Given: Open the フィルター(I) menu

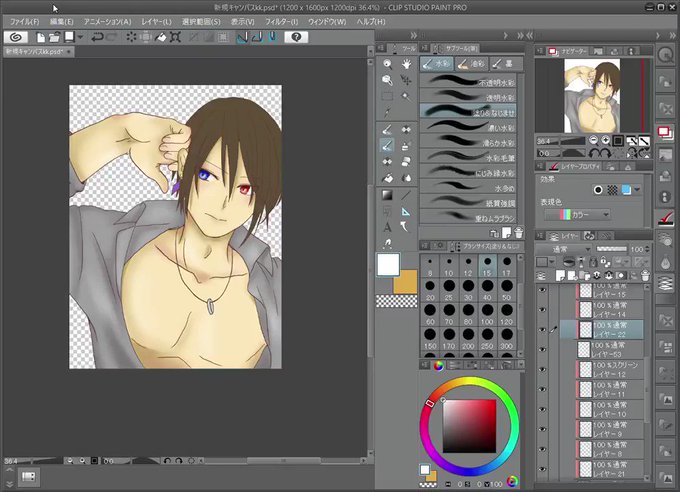Looking at the screenshot, I should 281,21.
